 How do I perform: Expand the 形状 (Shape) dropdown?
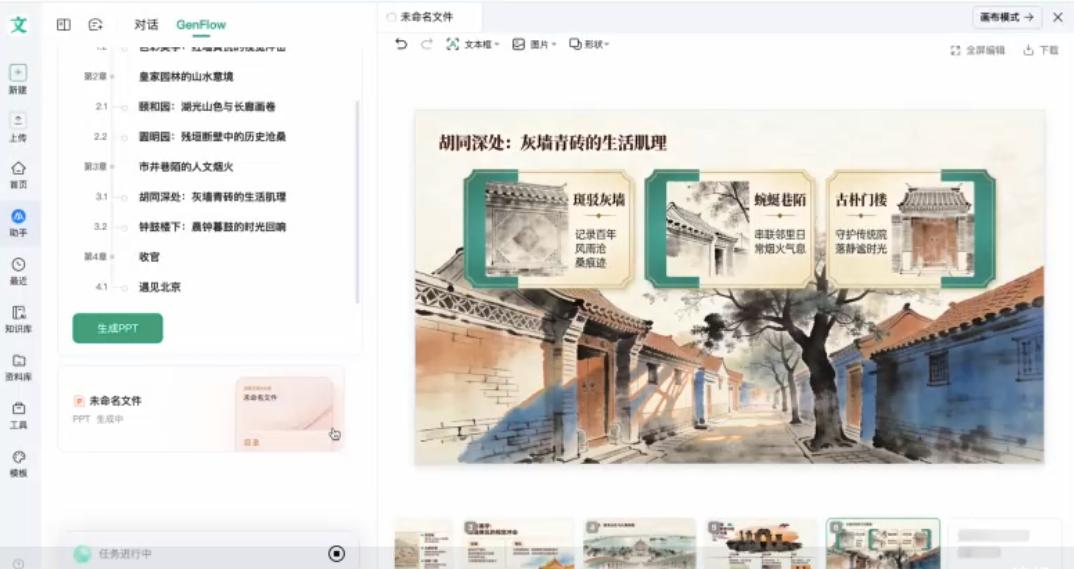(589, 44)
